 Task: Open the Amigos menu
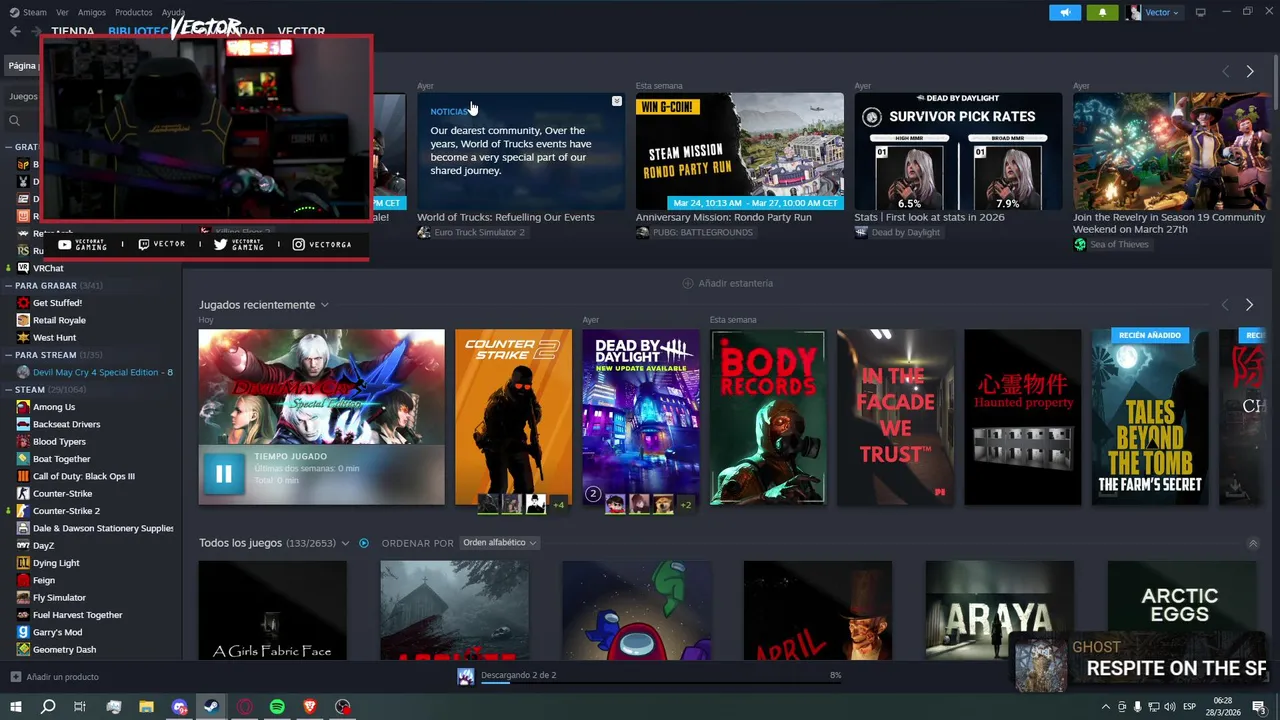(92, 12)
